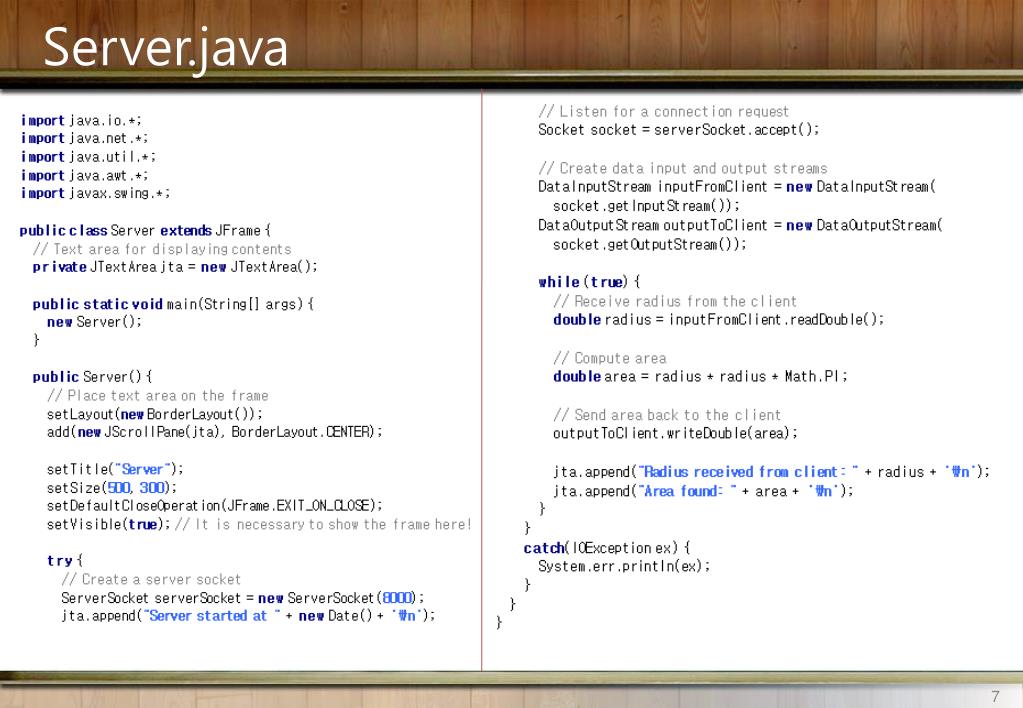Click 'DataOutputStream outputToClient' declaration line

click(x=741, y=225)
